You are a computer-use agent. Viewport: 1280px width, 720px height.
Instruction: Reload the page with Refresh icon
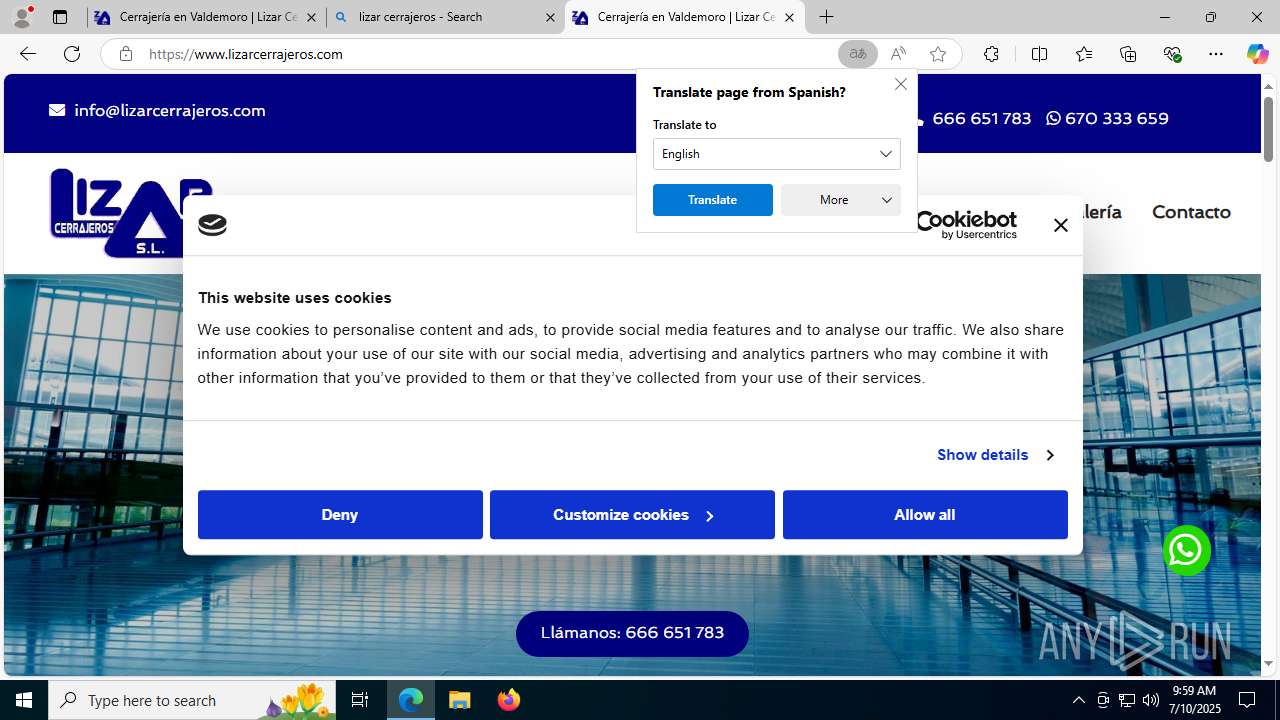click(72, 54)
